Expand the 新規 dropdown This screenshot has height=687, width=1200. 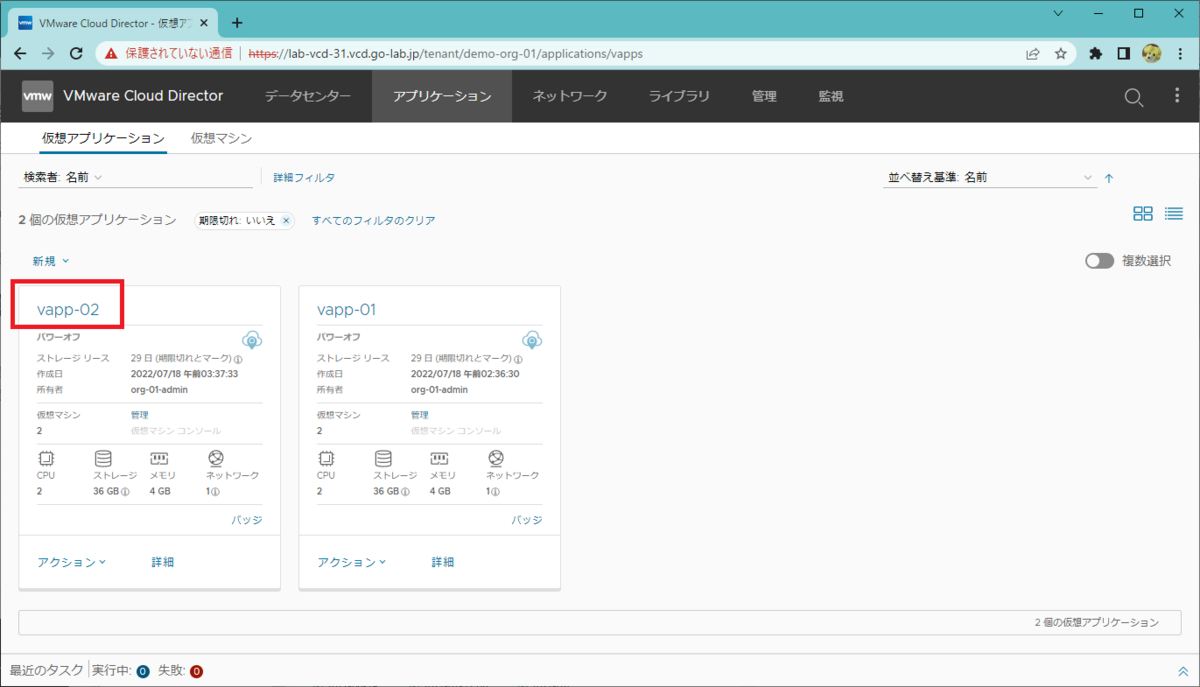click(51, 260)
